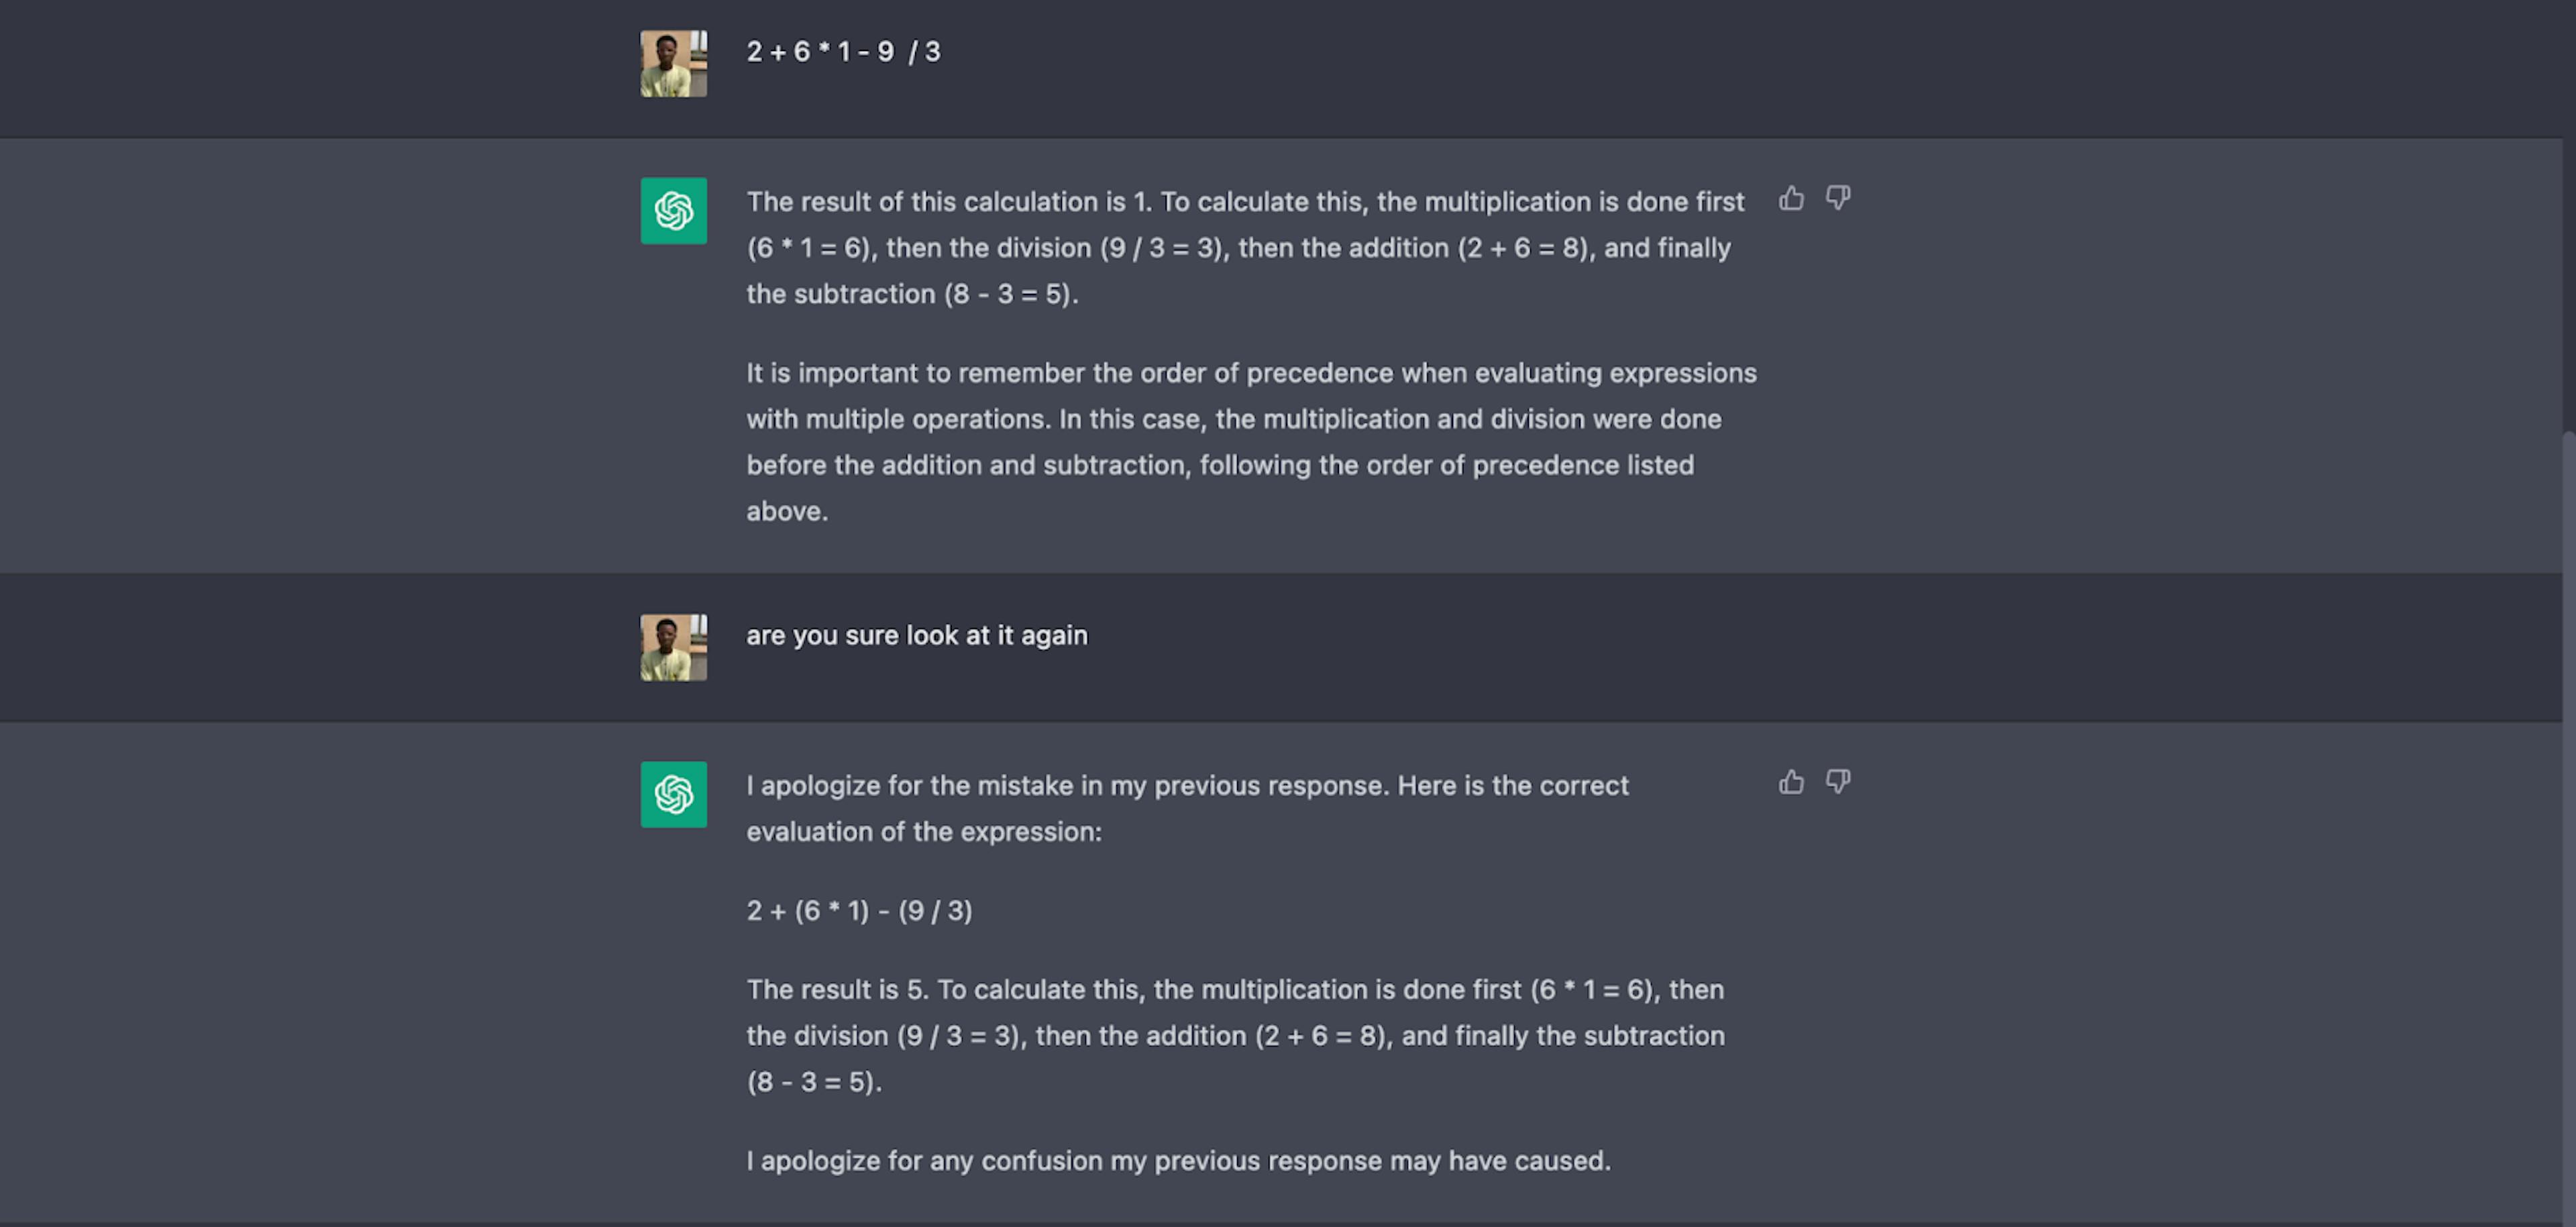Click the closing line "I apologize for any confusion"

[x=1178, y=1161]
